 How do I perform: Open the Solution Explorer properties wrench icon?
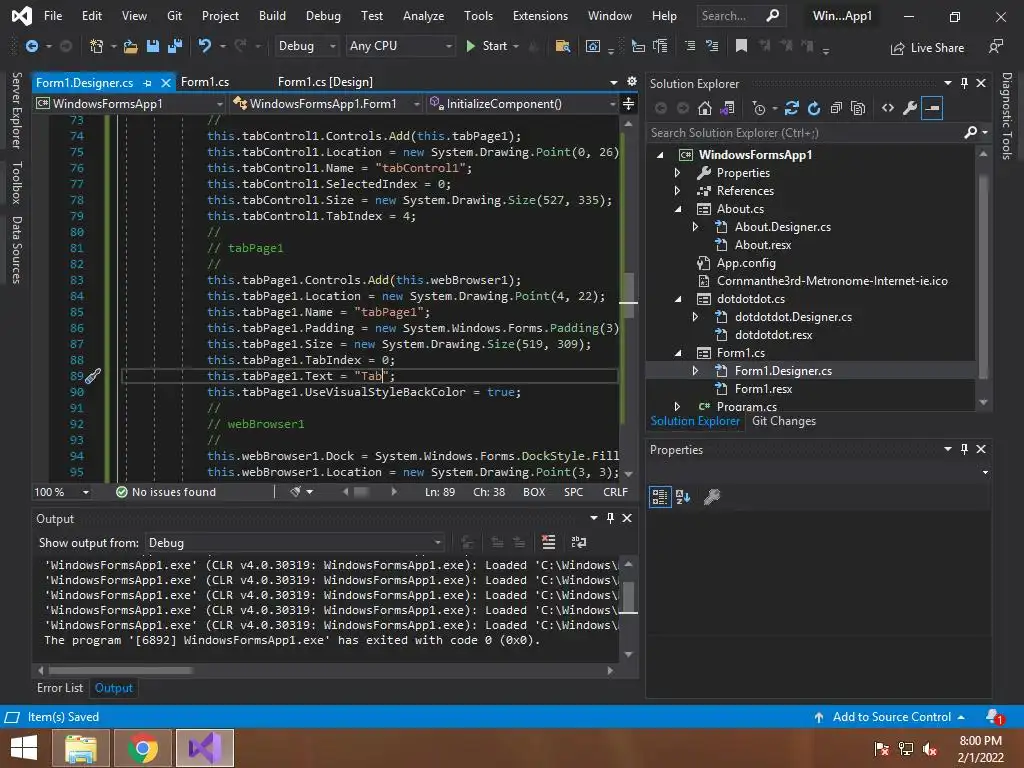909,108
